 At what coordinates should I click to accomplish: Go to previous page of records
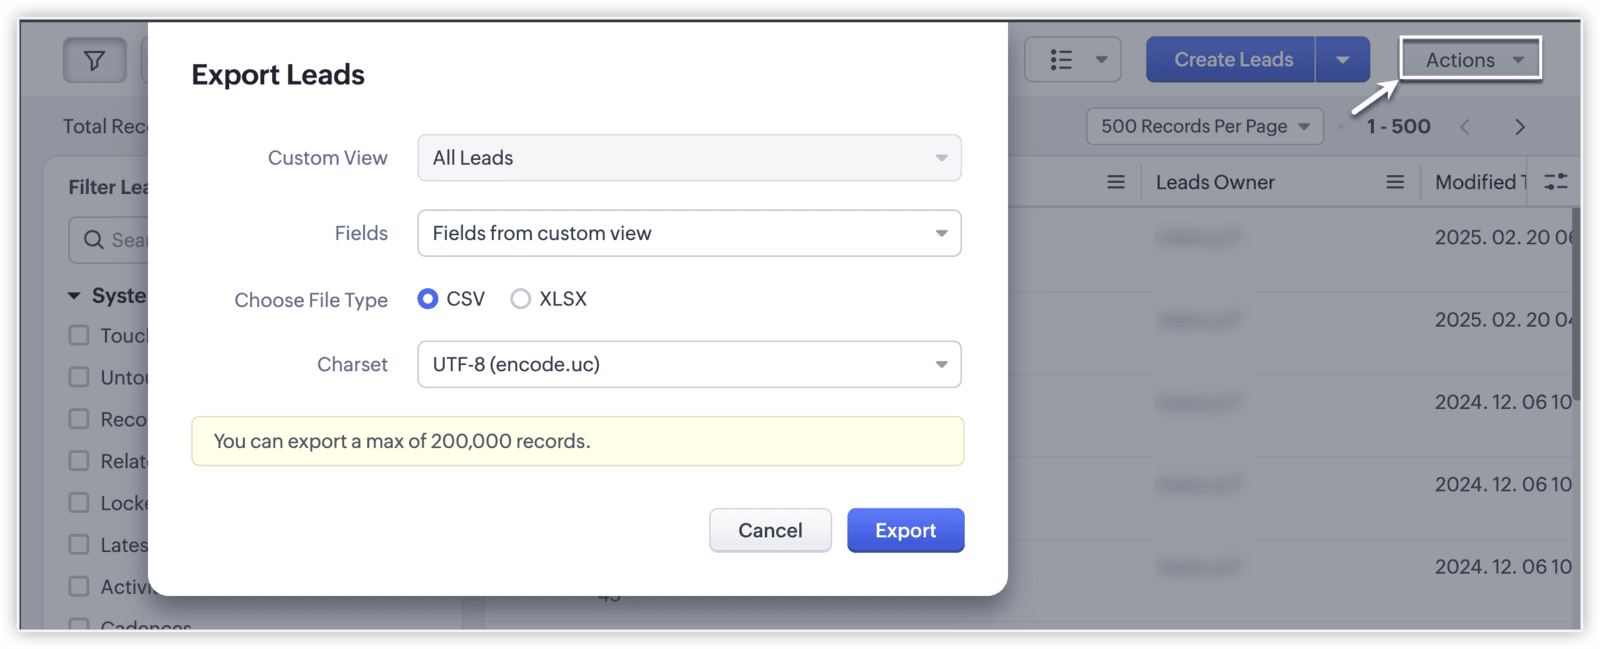[x=1465, y=127]
